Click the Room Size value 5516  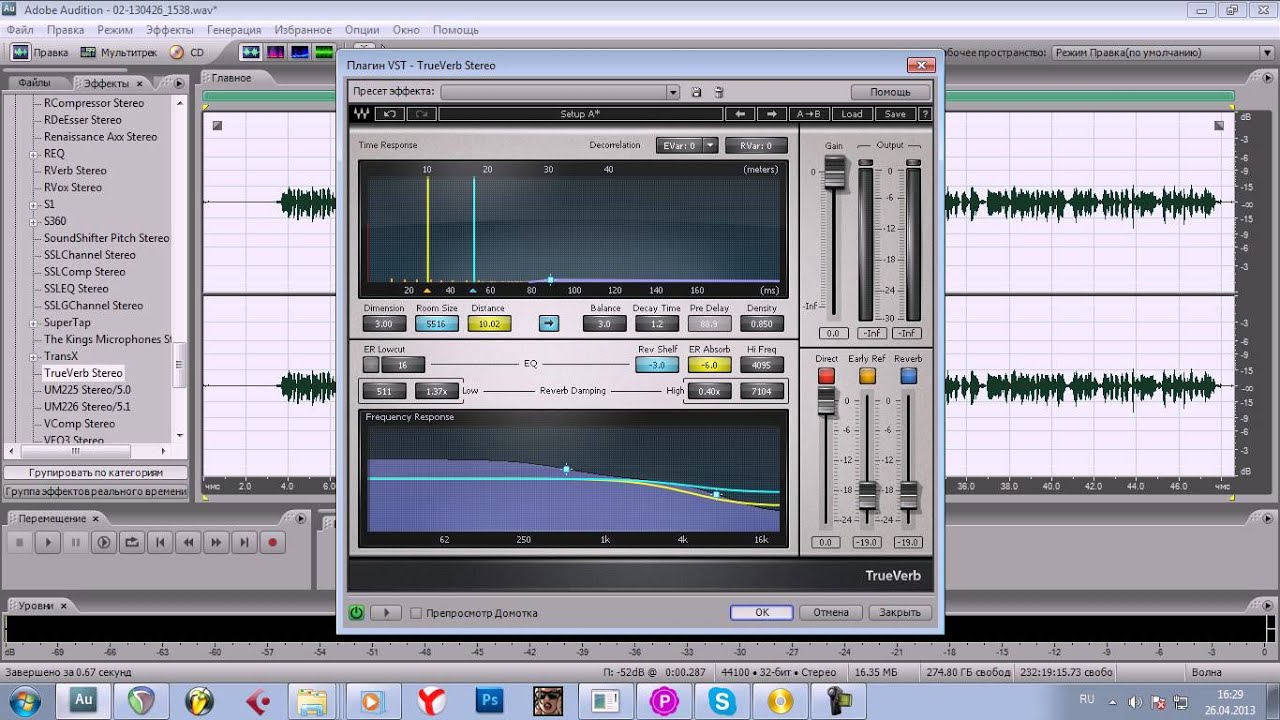coord(436,324)
